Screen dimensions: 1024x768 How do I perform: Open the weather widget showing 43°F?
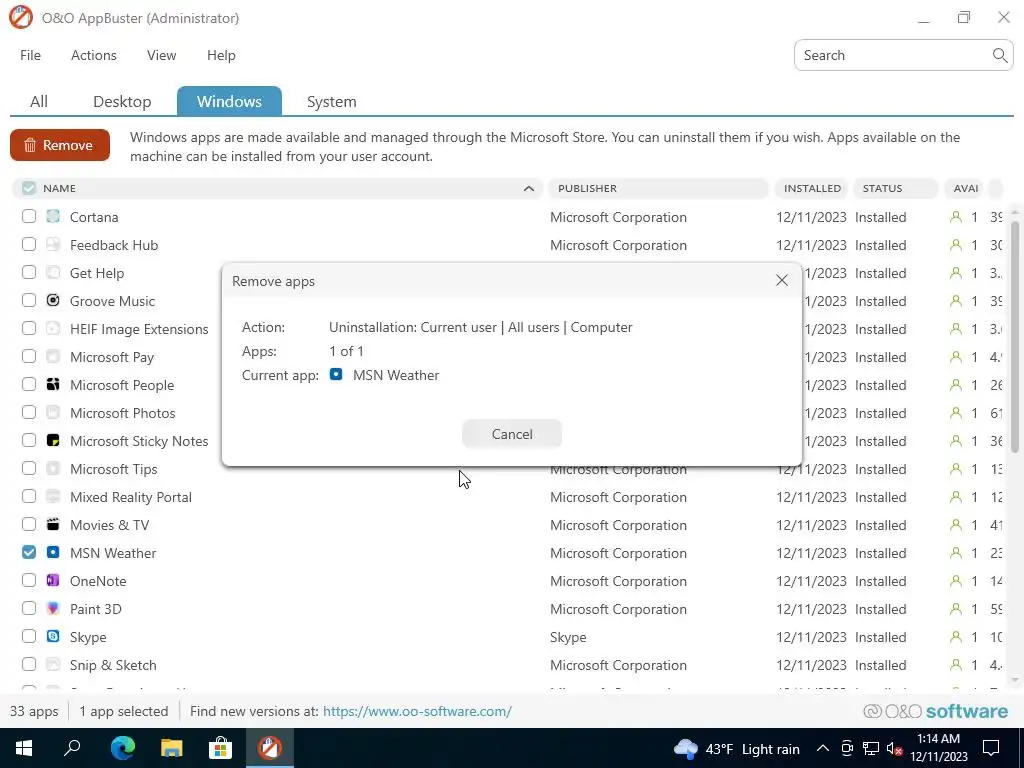(736, 748)
